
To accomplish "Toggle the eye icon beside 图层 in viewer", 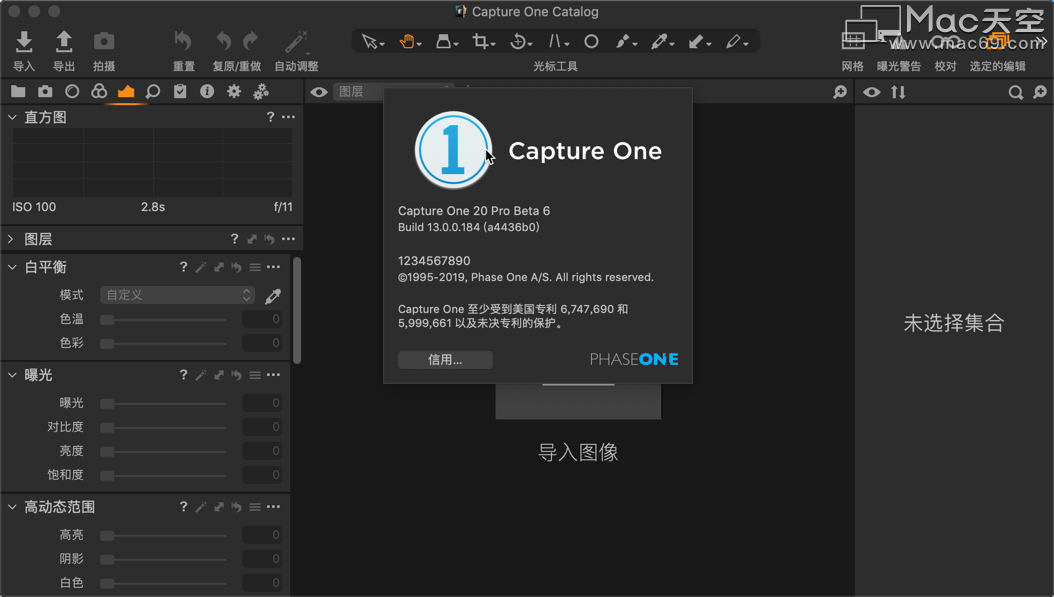I will point(319,92).
